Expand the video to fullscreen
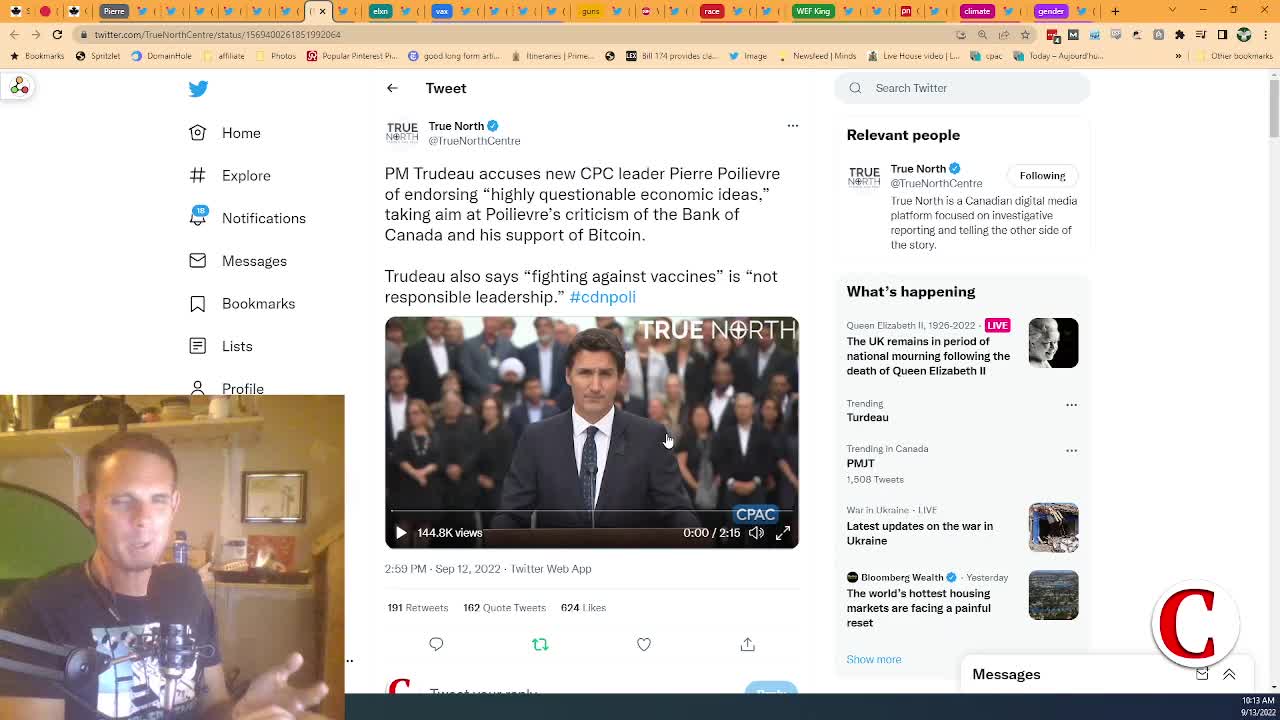 coord(783,533)
